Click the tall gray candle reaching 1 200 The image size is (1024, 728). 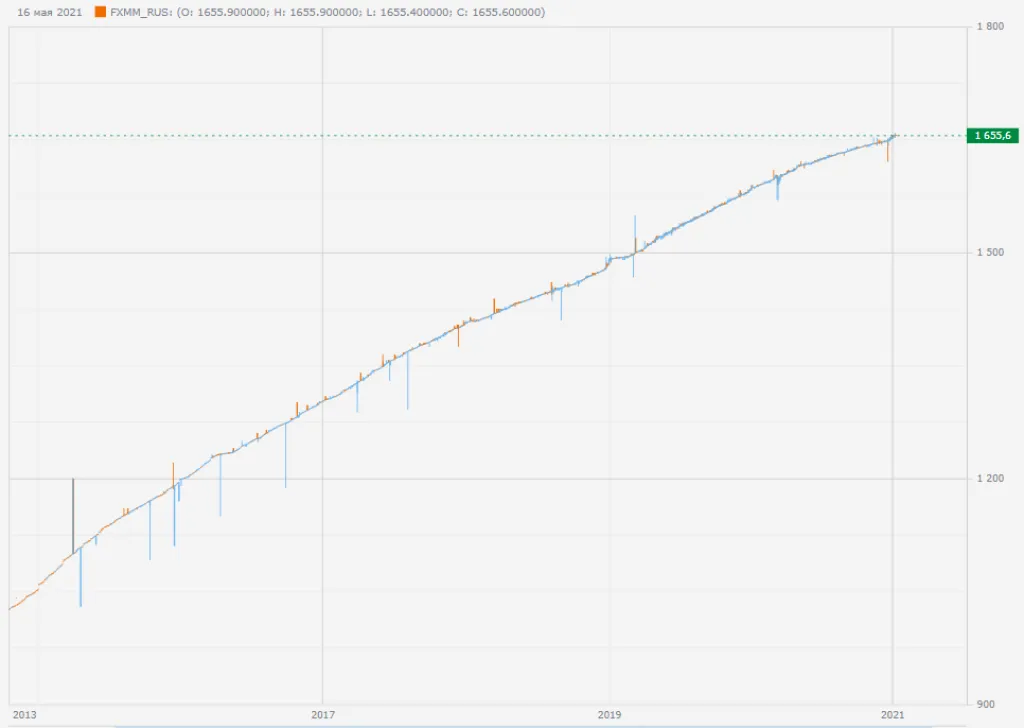click(73, 515)
